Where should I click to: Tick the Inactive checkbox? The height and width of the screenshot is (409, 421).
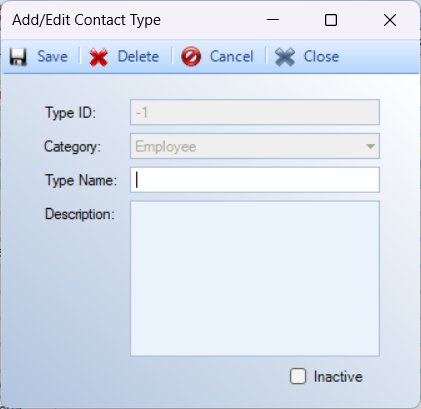click(298, 376)
